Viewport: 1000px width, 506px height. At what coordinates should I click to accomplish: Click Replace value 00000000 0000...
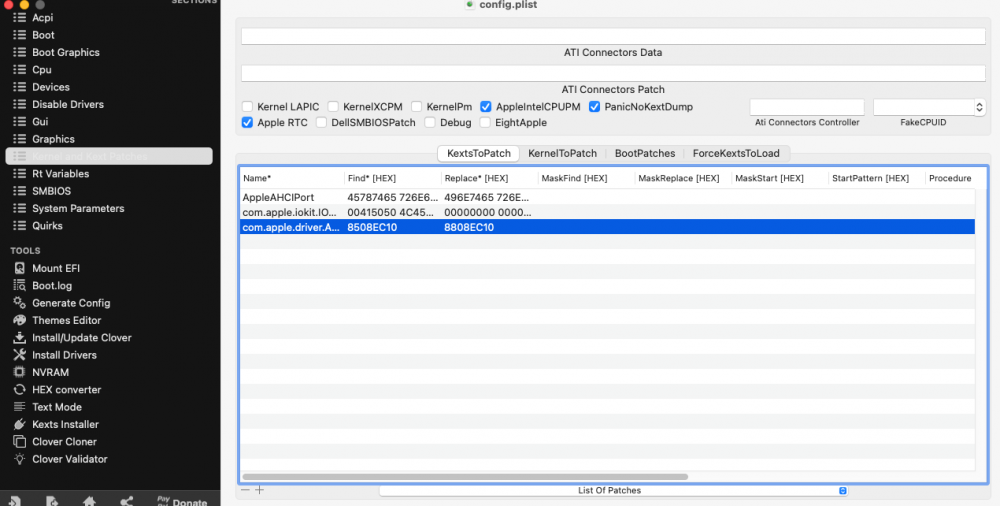(x=488, y=212)
